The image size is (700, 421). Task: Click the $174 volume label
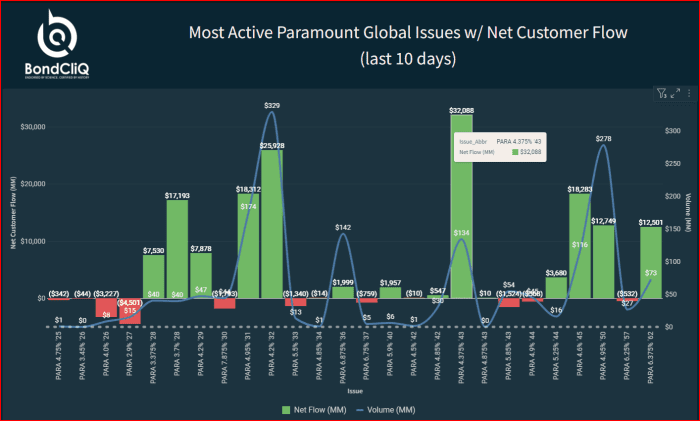(248, 207)
